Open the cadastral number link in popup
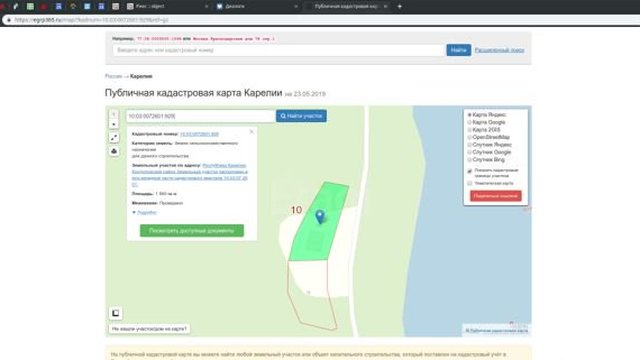640x360 pixels. click(x=199, y=134)
